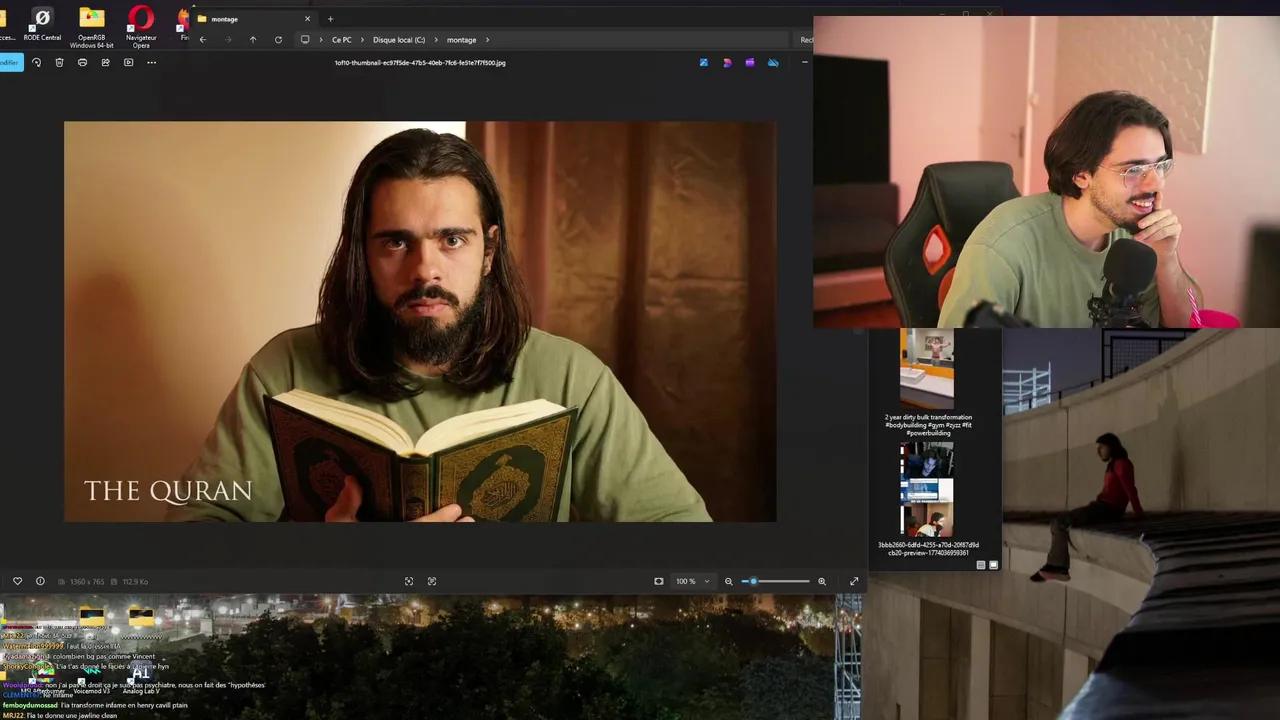Click the purple app icon in the photo viewer title bar
1280x720 pixels.
[x=750, y=62]
